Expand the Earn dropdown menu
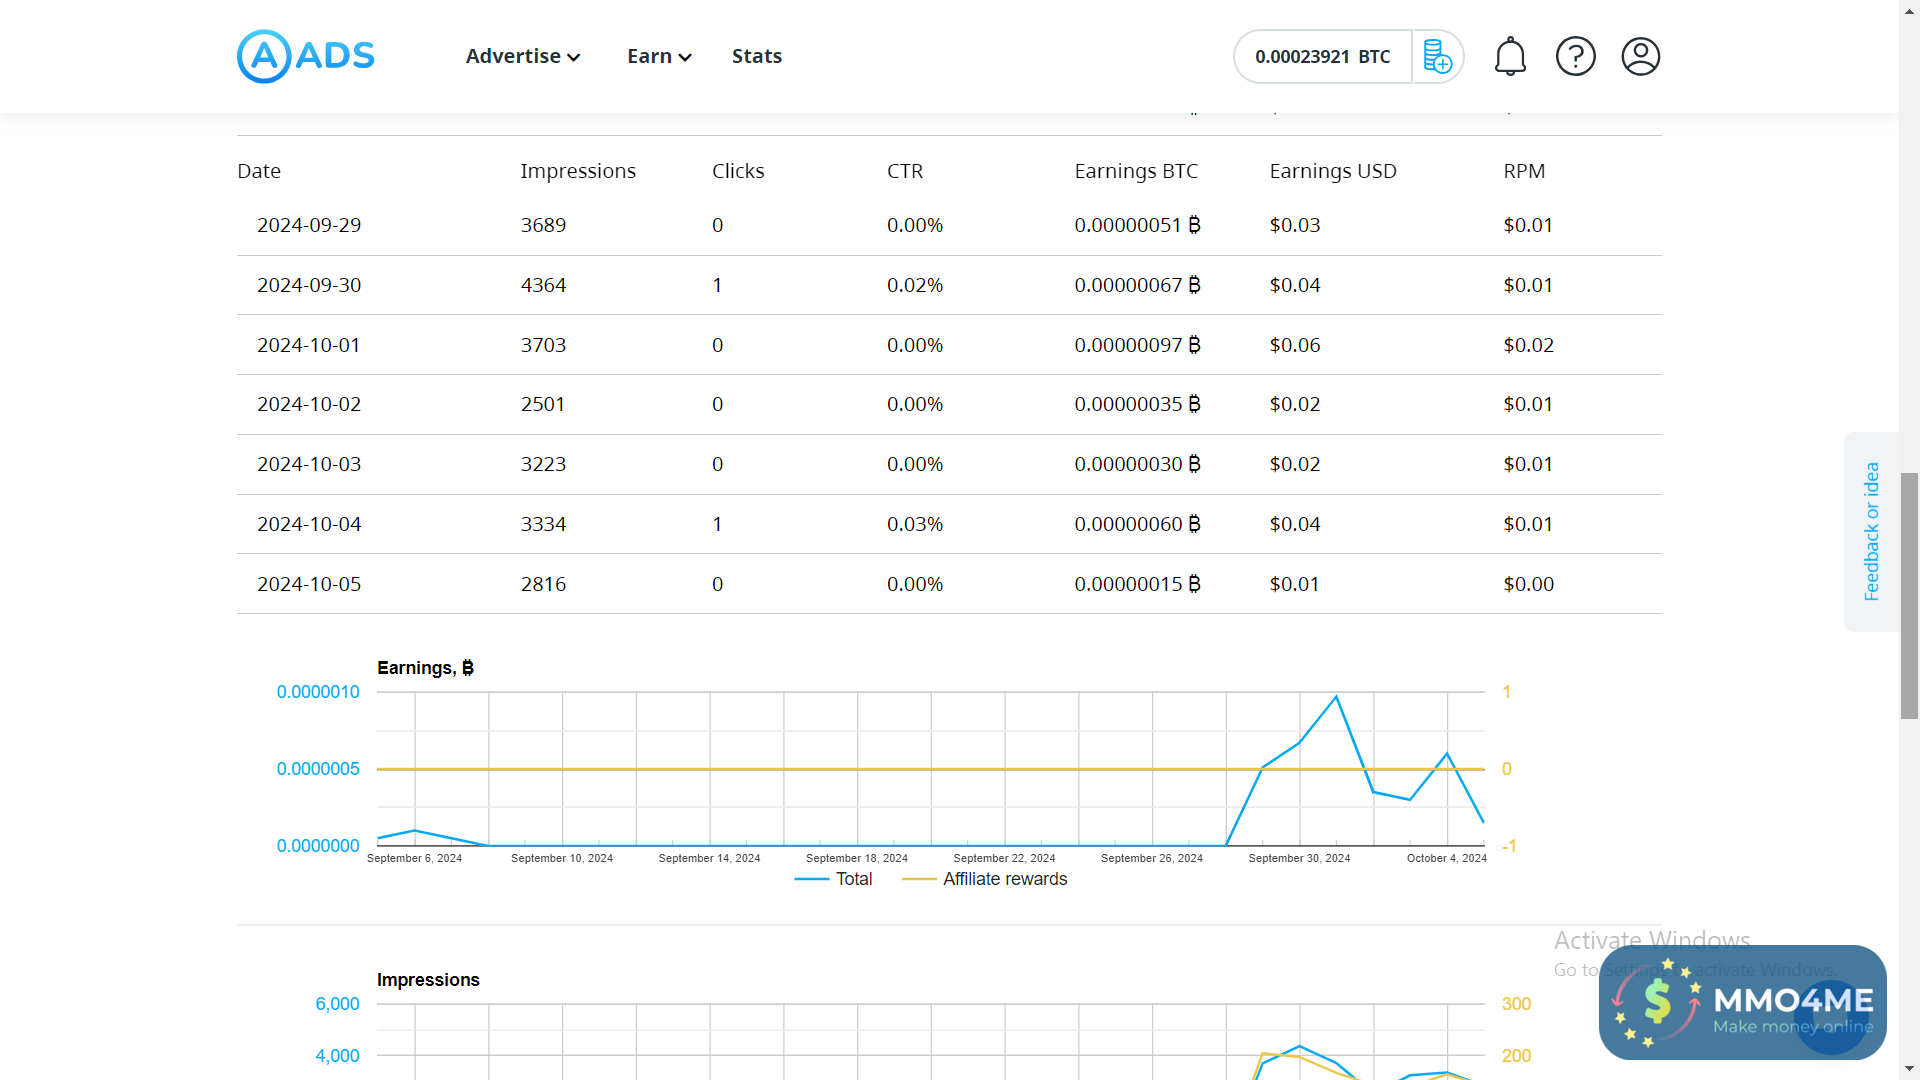 [659, 56]
